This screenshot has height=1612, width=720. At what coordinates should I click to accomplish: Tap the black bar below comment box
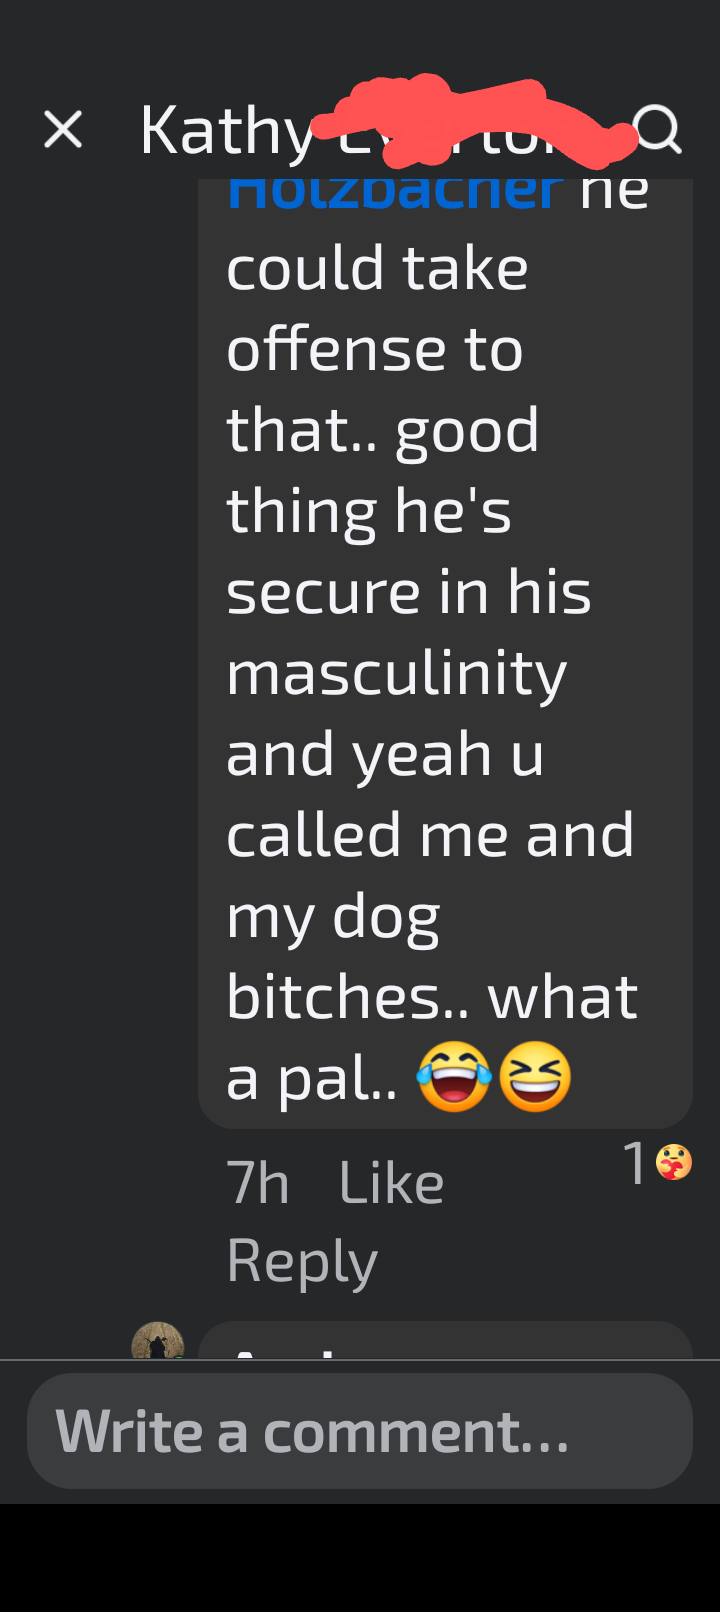[x=360, y=1558]
